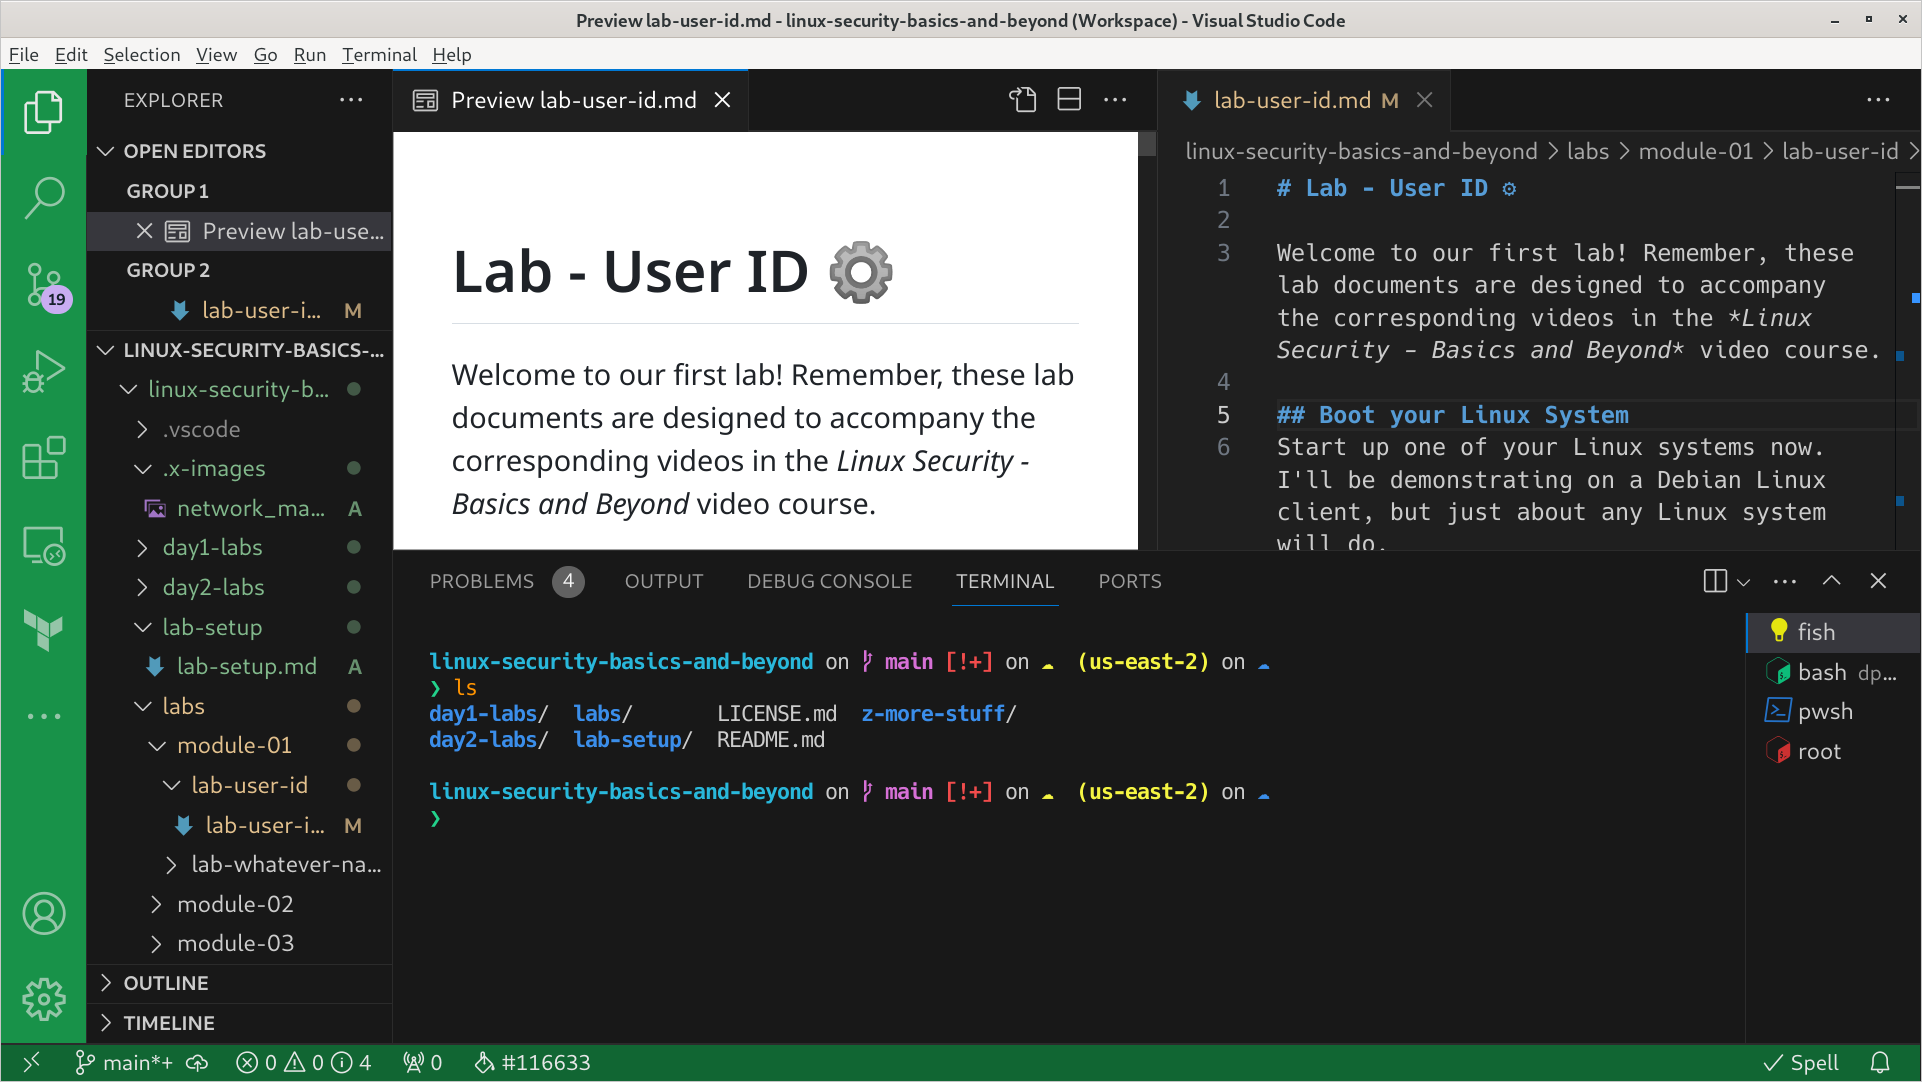Open Manage gear in activity bar

pos(44,998)
